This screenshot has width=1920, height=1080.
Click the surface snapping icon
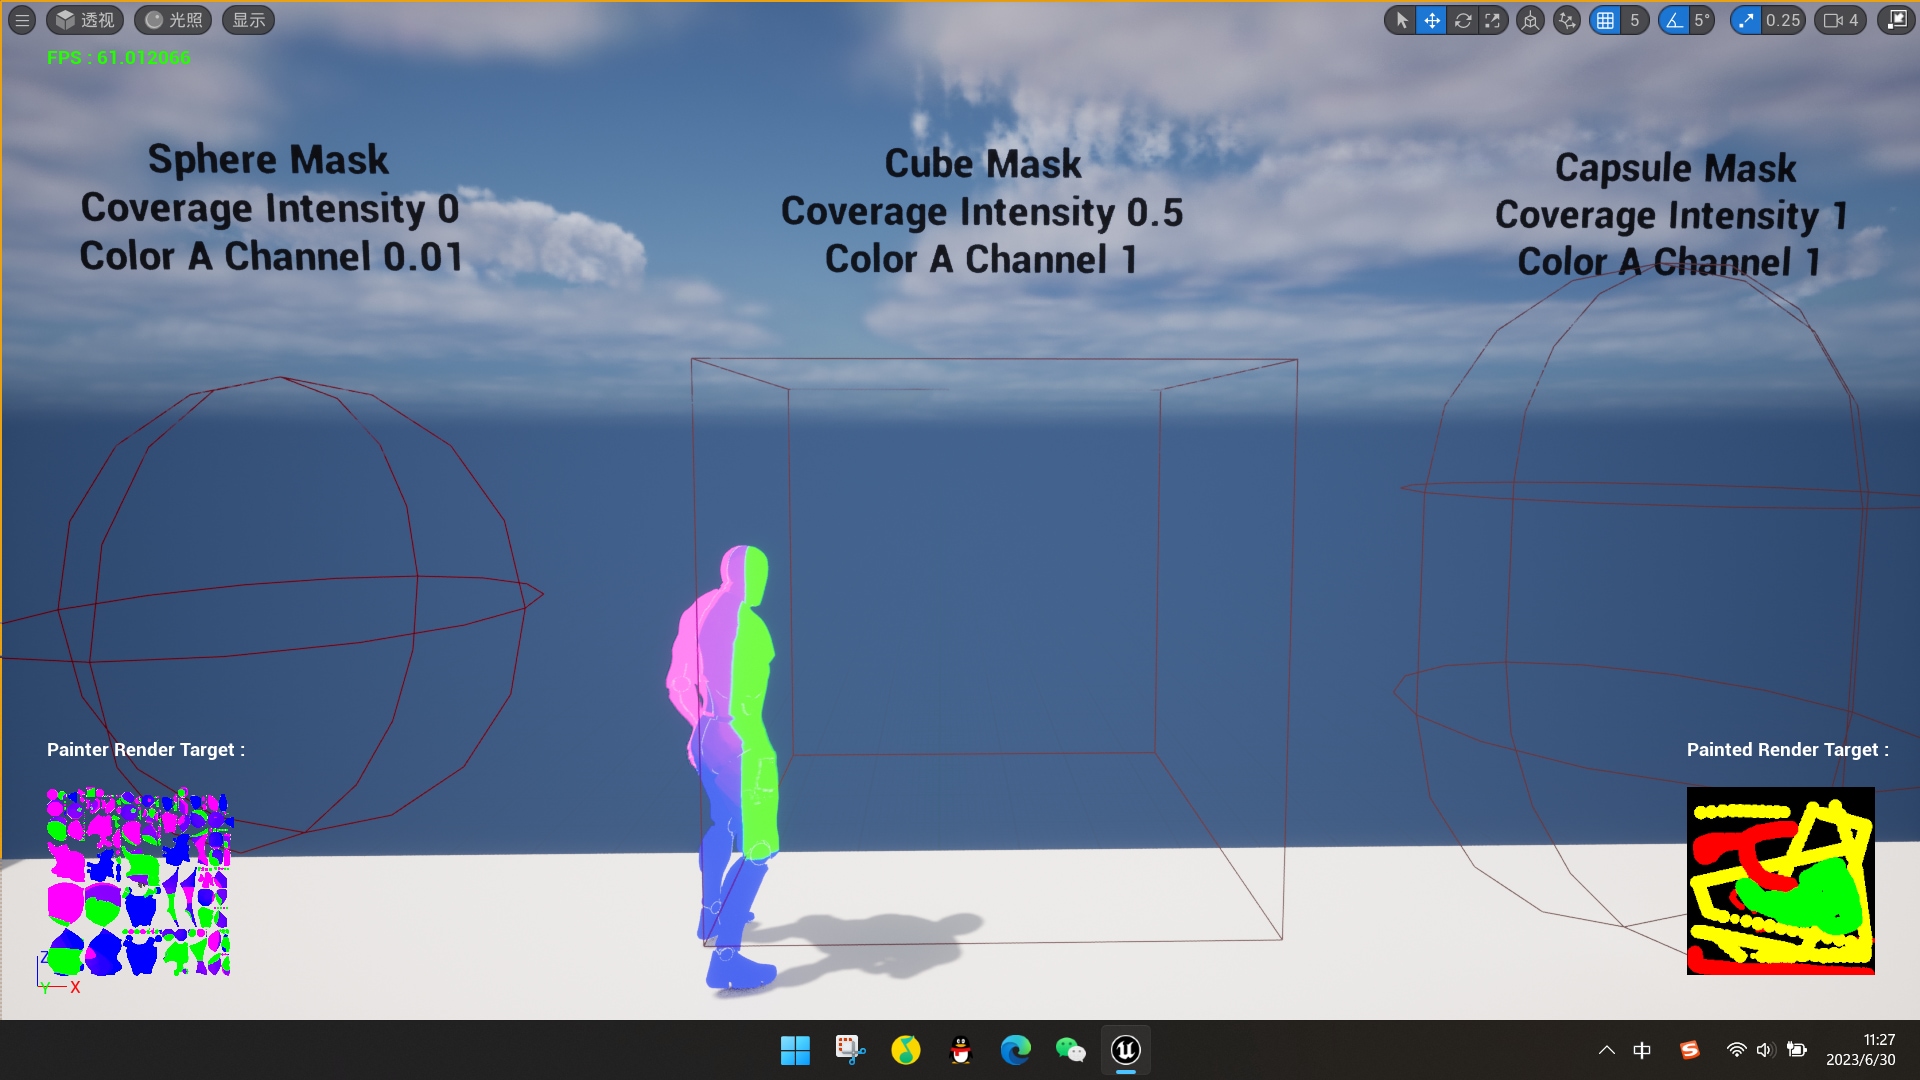pos(1567,20)
